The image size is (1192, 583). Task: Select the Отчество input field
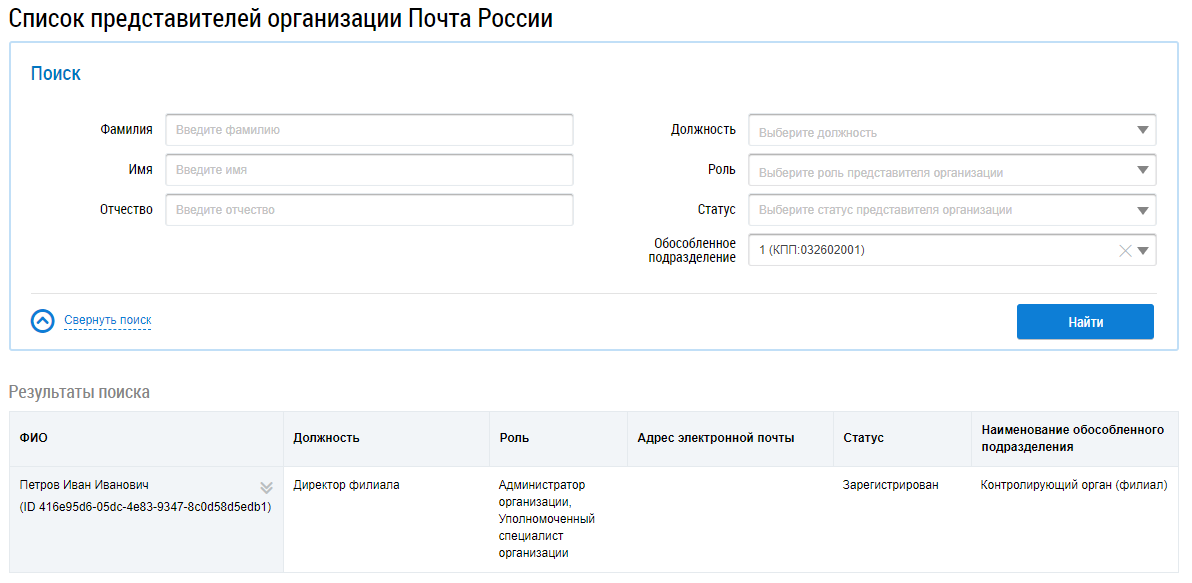[369, 210]
